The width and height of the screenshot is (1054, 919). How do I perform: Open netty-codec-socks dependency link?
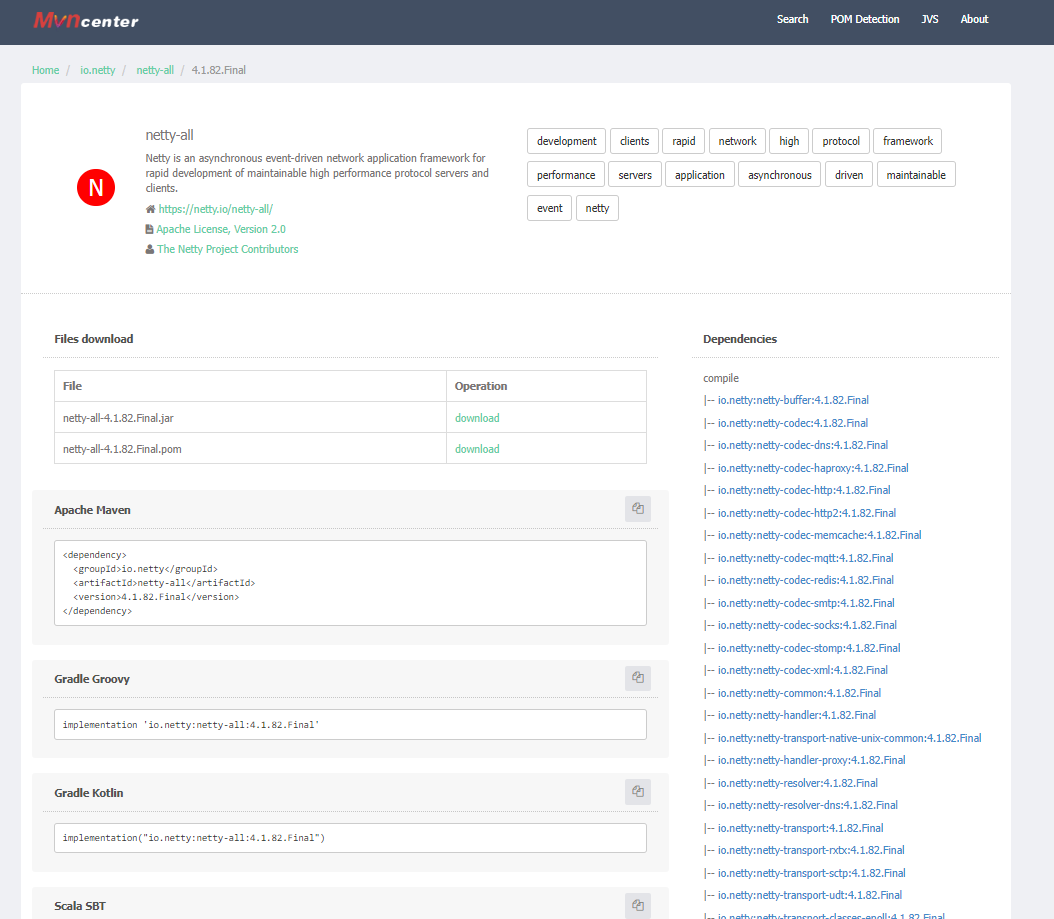807,625
